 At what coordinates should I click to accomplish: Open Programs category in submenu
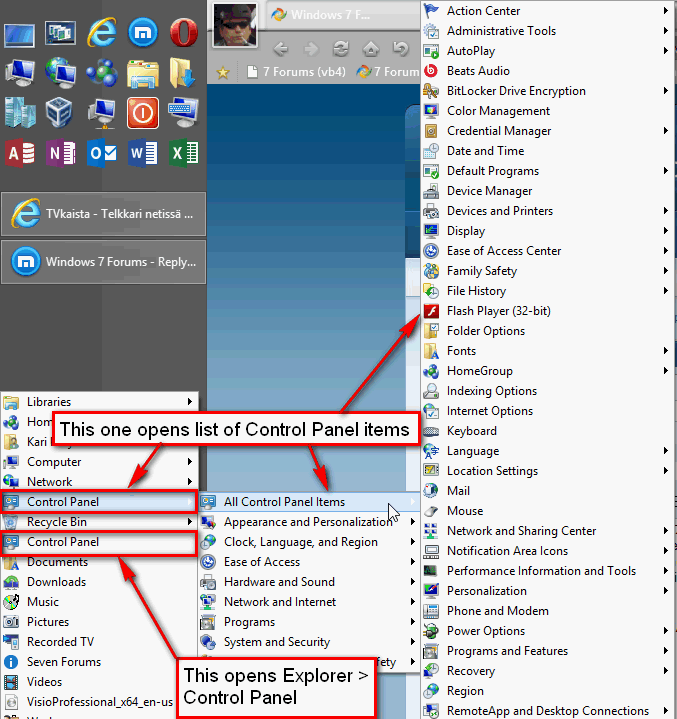(309, 622)
